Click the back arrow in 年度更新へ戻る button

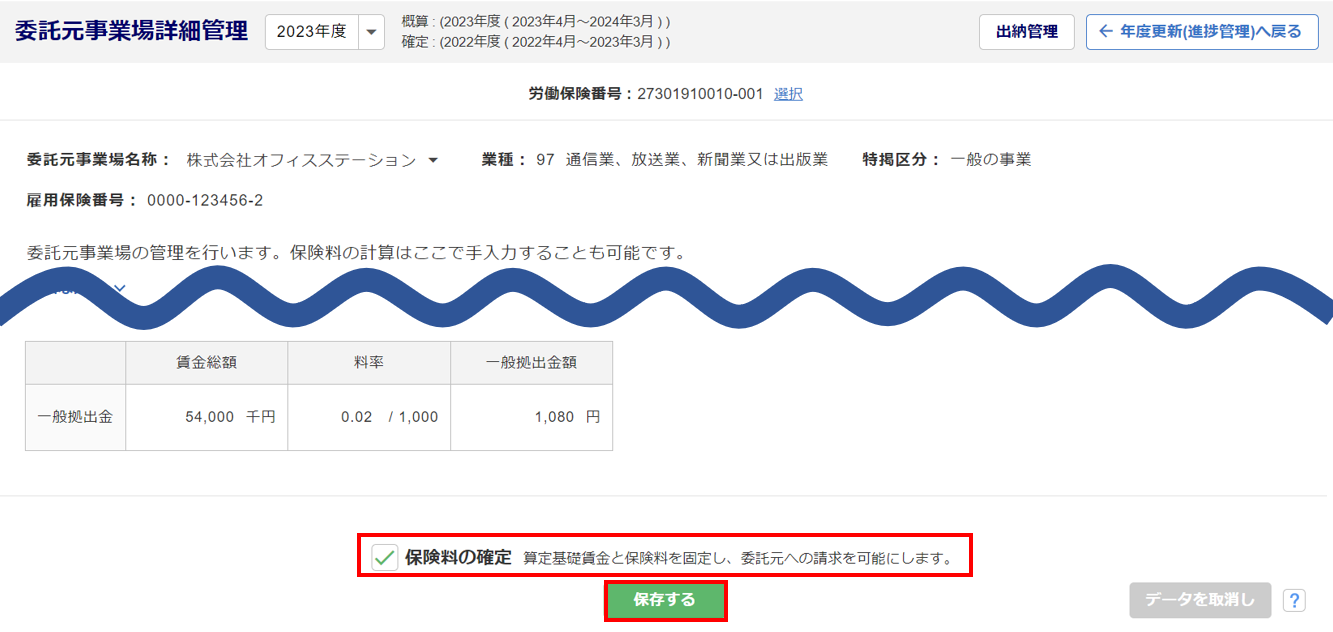click(x=1105, y=32)
